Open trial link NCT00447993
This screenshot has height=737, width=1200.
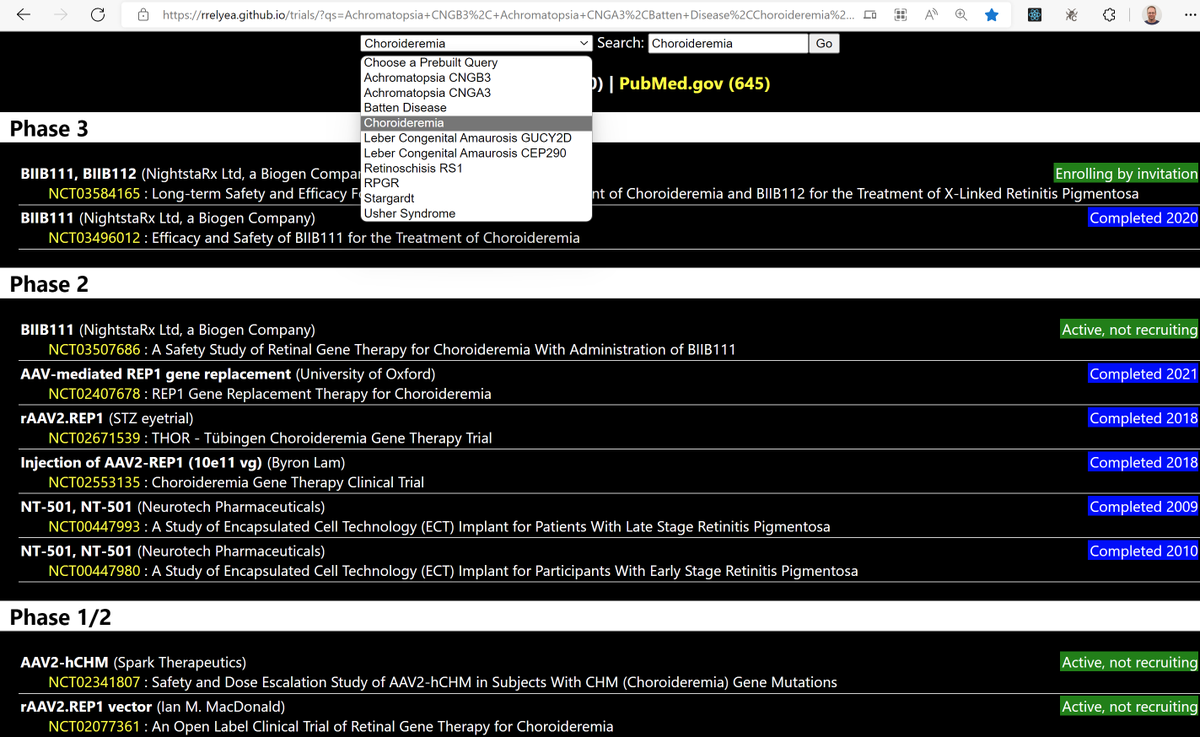click(94, 527)
